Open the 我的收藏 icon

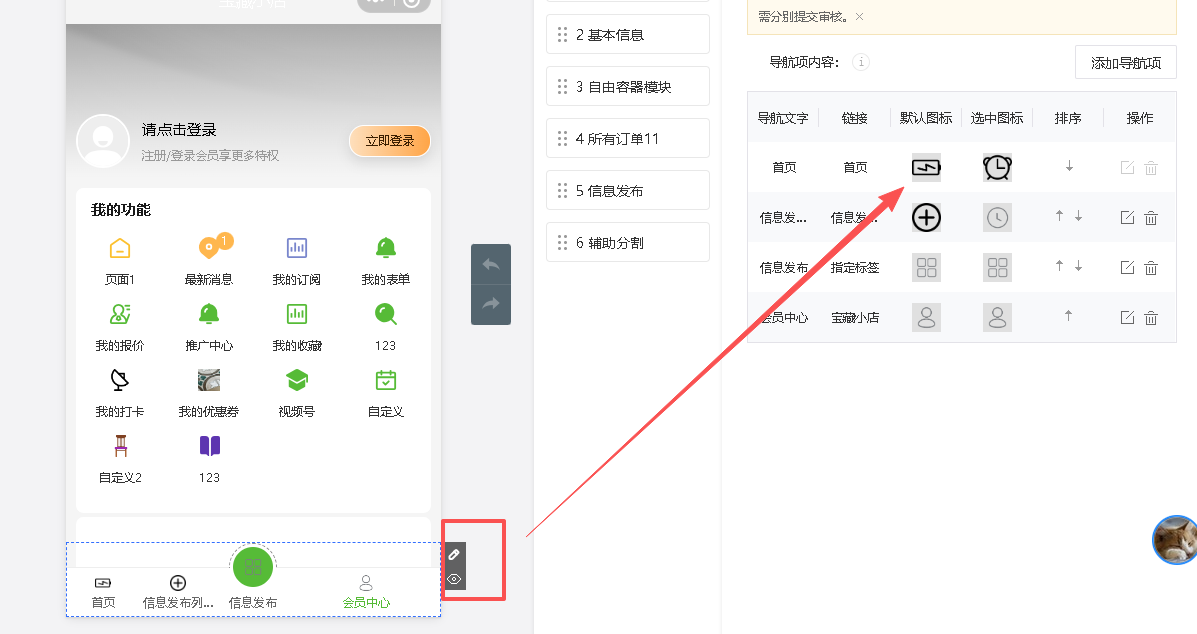point(297,314)
